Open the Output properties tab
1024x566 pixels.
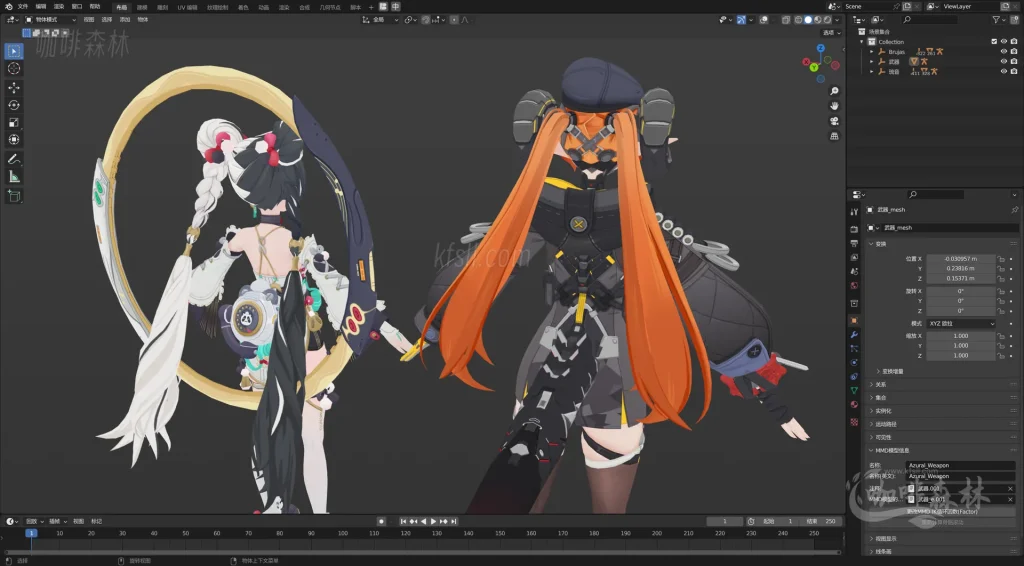854,244
